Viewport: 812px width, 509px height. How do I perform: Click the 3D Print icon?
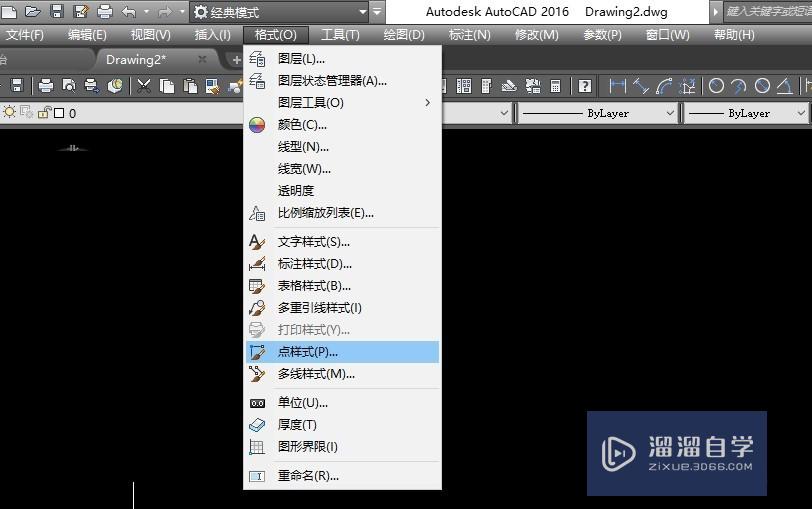coord(115,85)
